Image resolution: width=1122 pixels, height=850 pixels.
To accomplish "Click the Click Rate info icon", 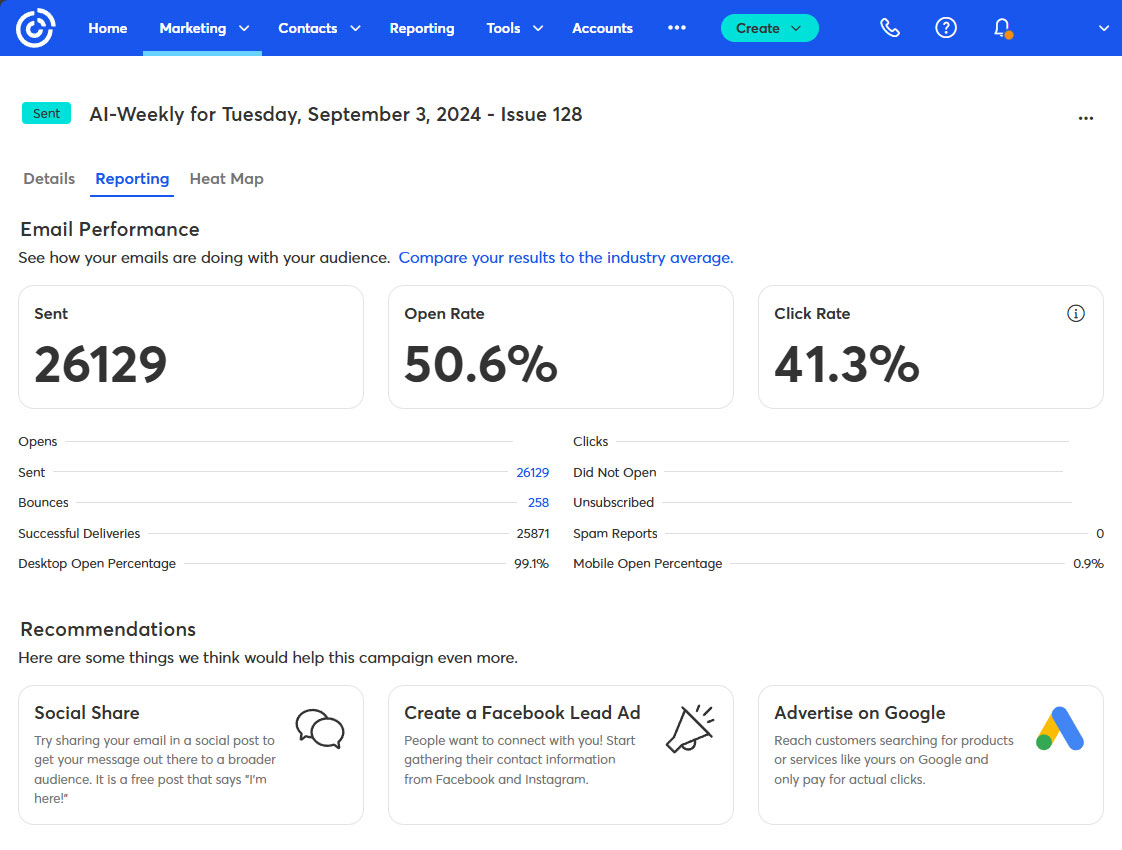I will pos(1076,314).
